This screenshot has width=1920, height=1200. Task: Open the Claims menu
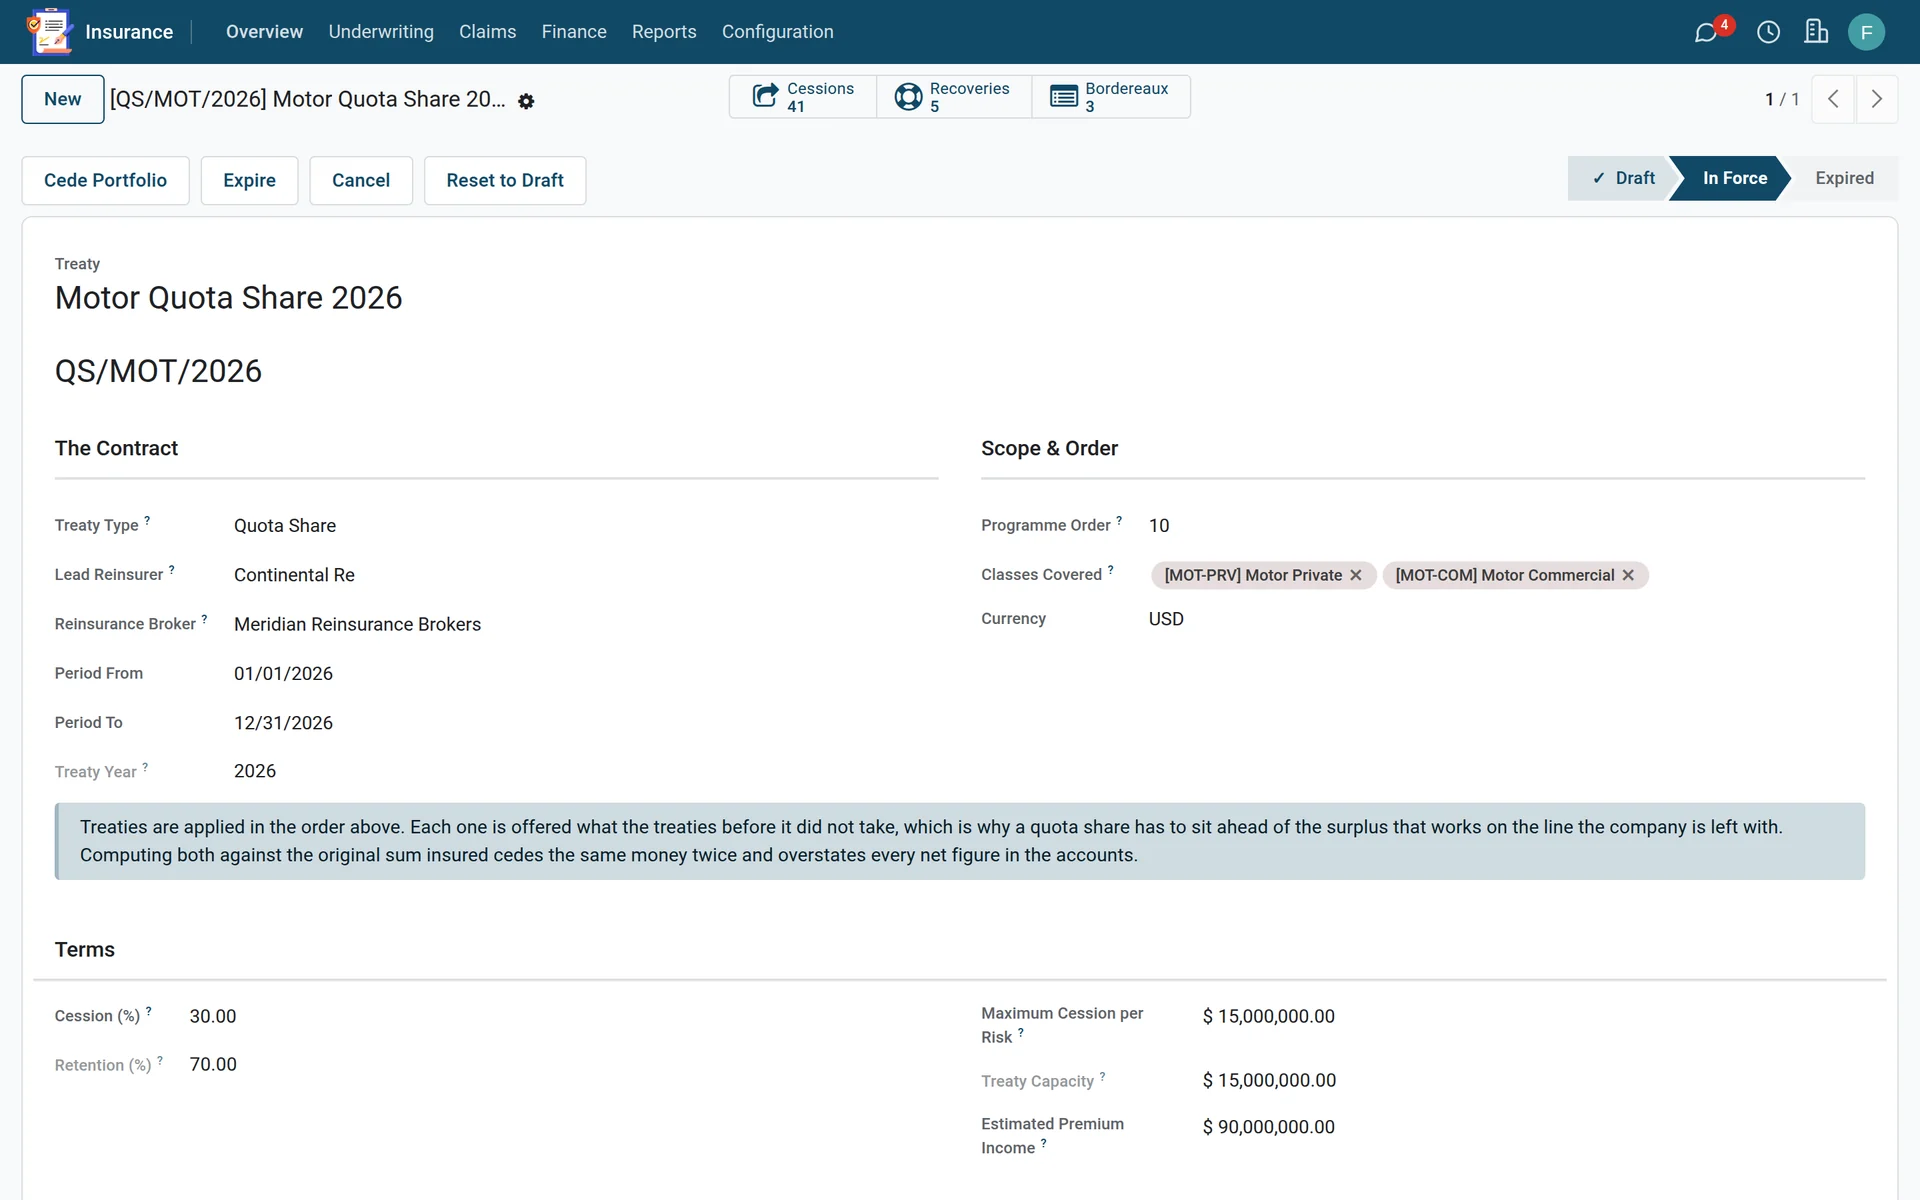(x=487, y=32)
